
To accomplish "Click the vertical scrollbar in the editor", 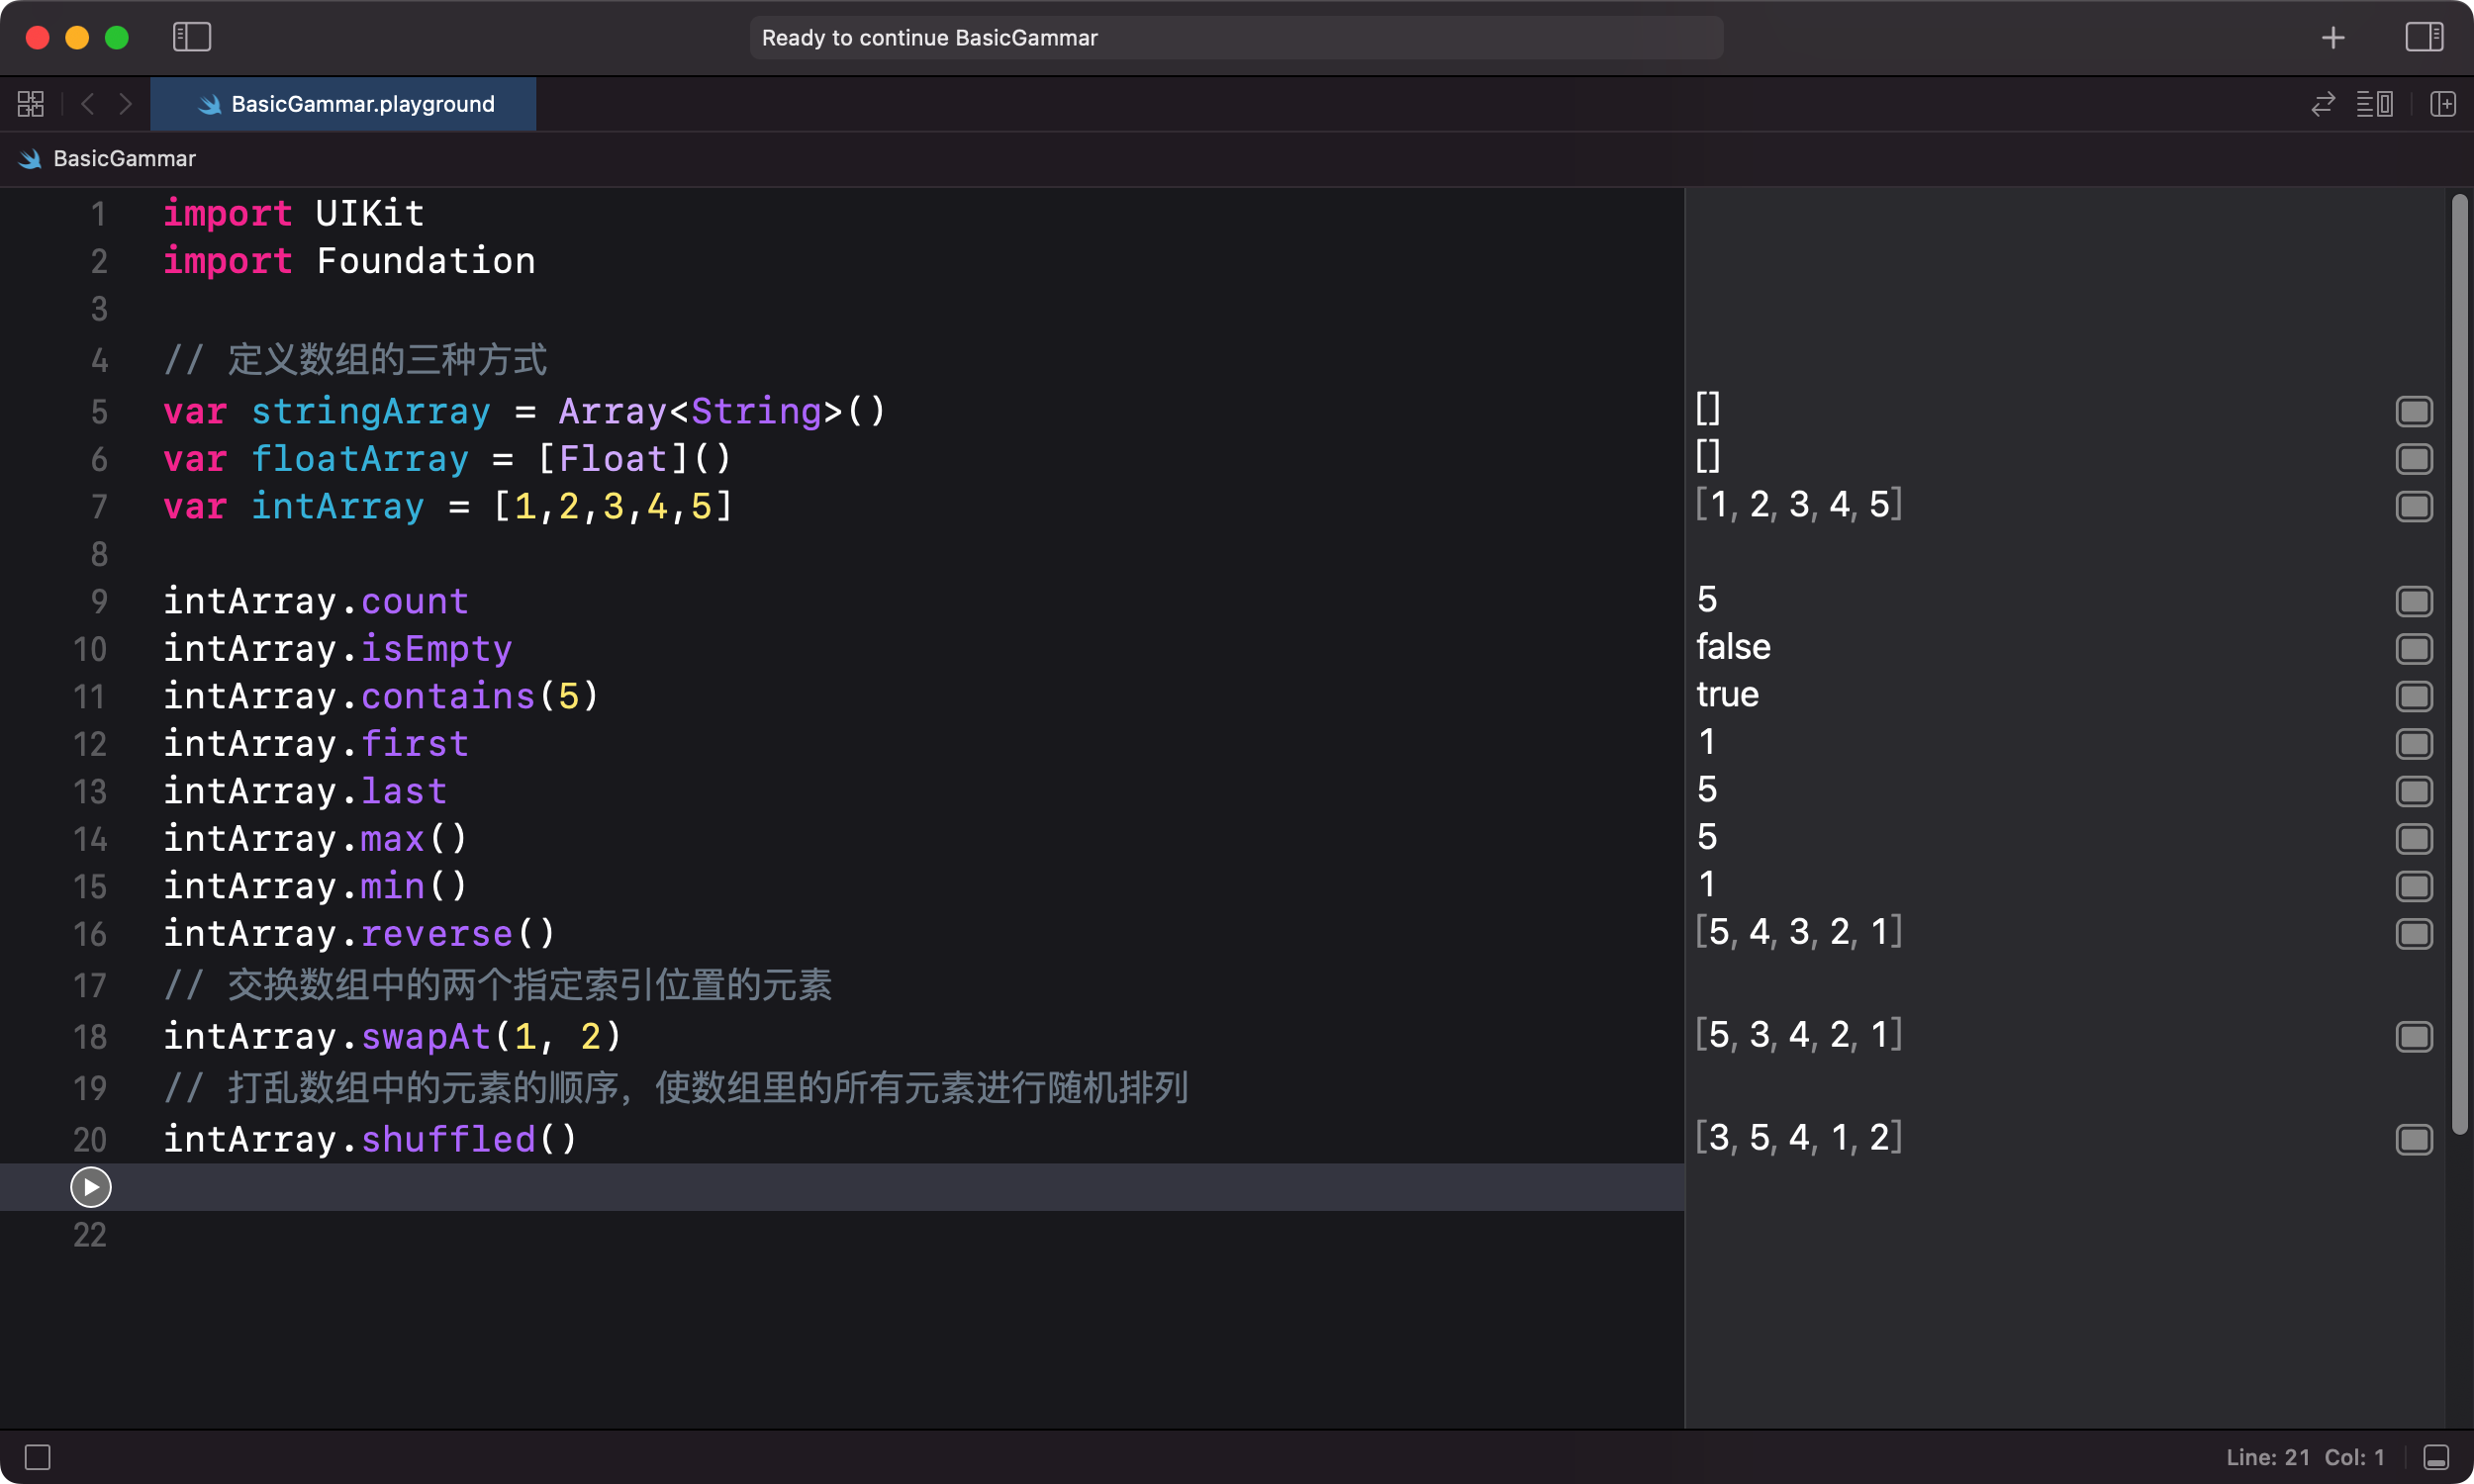I will (x=2459, y=665).
